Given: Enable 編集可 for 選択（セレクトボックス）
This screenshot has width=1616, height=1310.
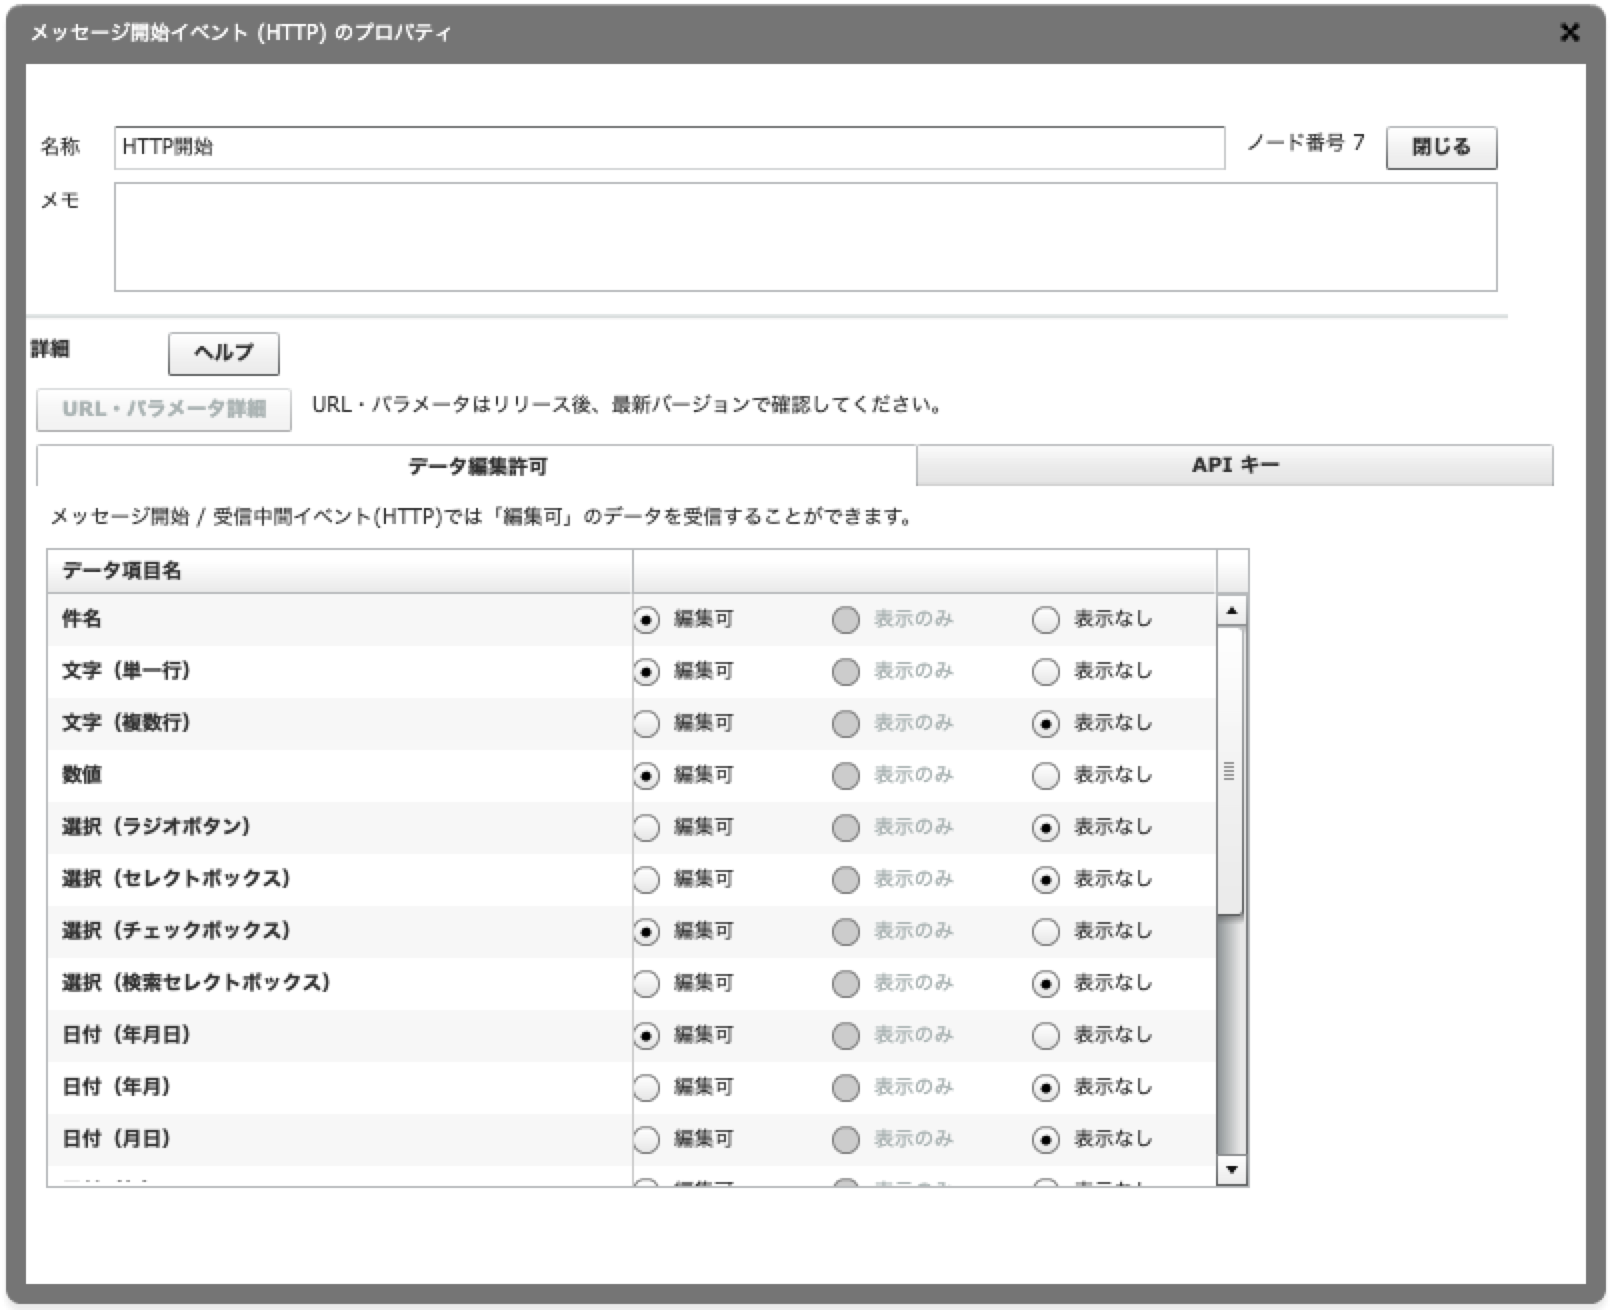Looking at the screenshot, I should coord(647,879).
